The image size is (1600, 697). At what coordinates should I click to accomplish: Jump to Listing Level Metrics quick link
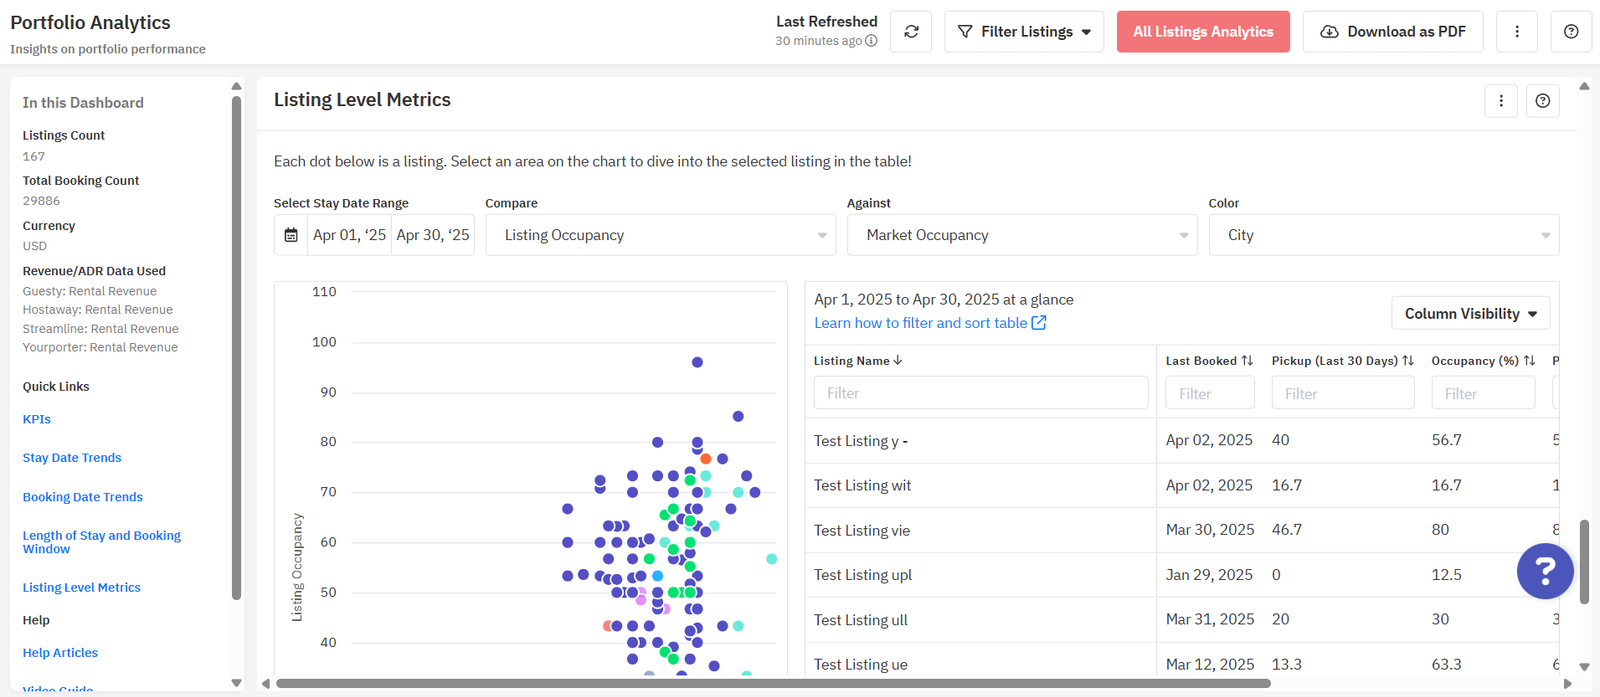coord(82,587)
